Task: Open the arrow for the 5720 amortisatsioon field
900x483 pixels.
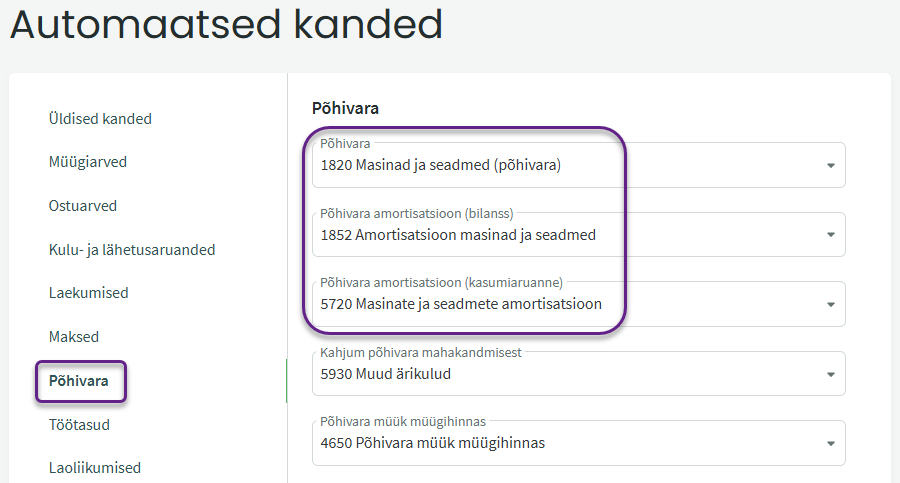Action: (830, 304)
